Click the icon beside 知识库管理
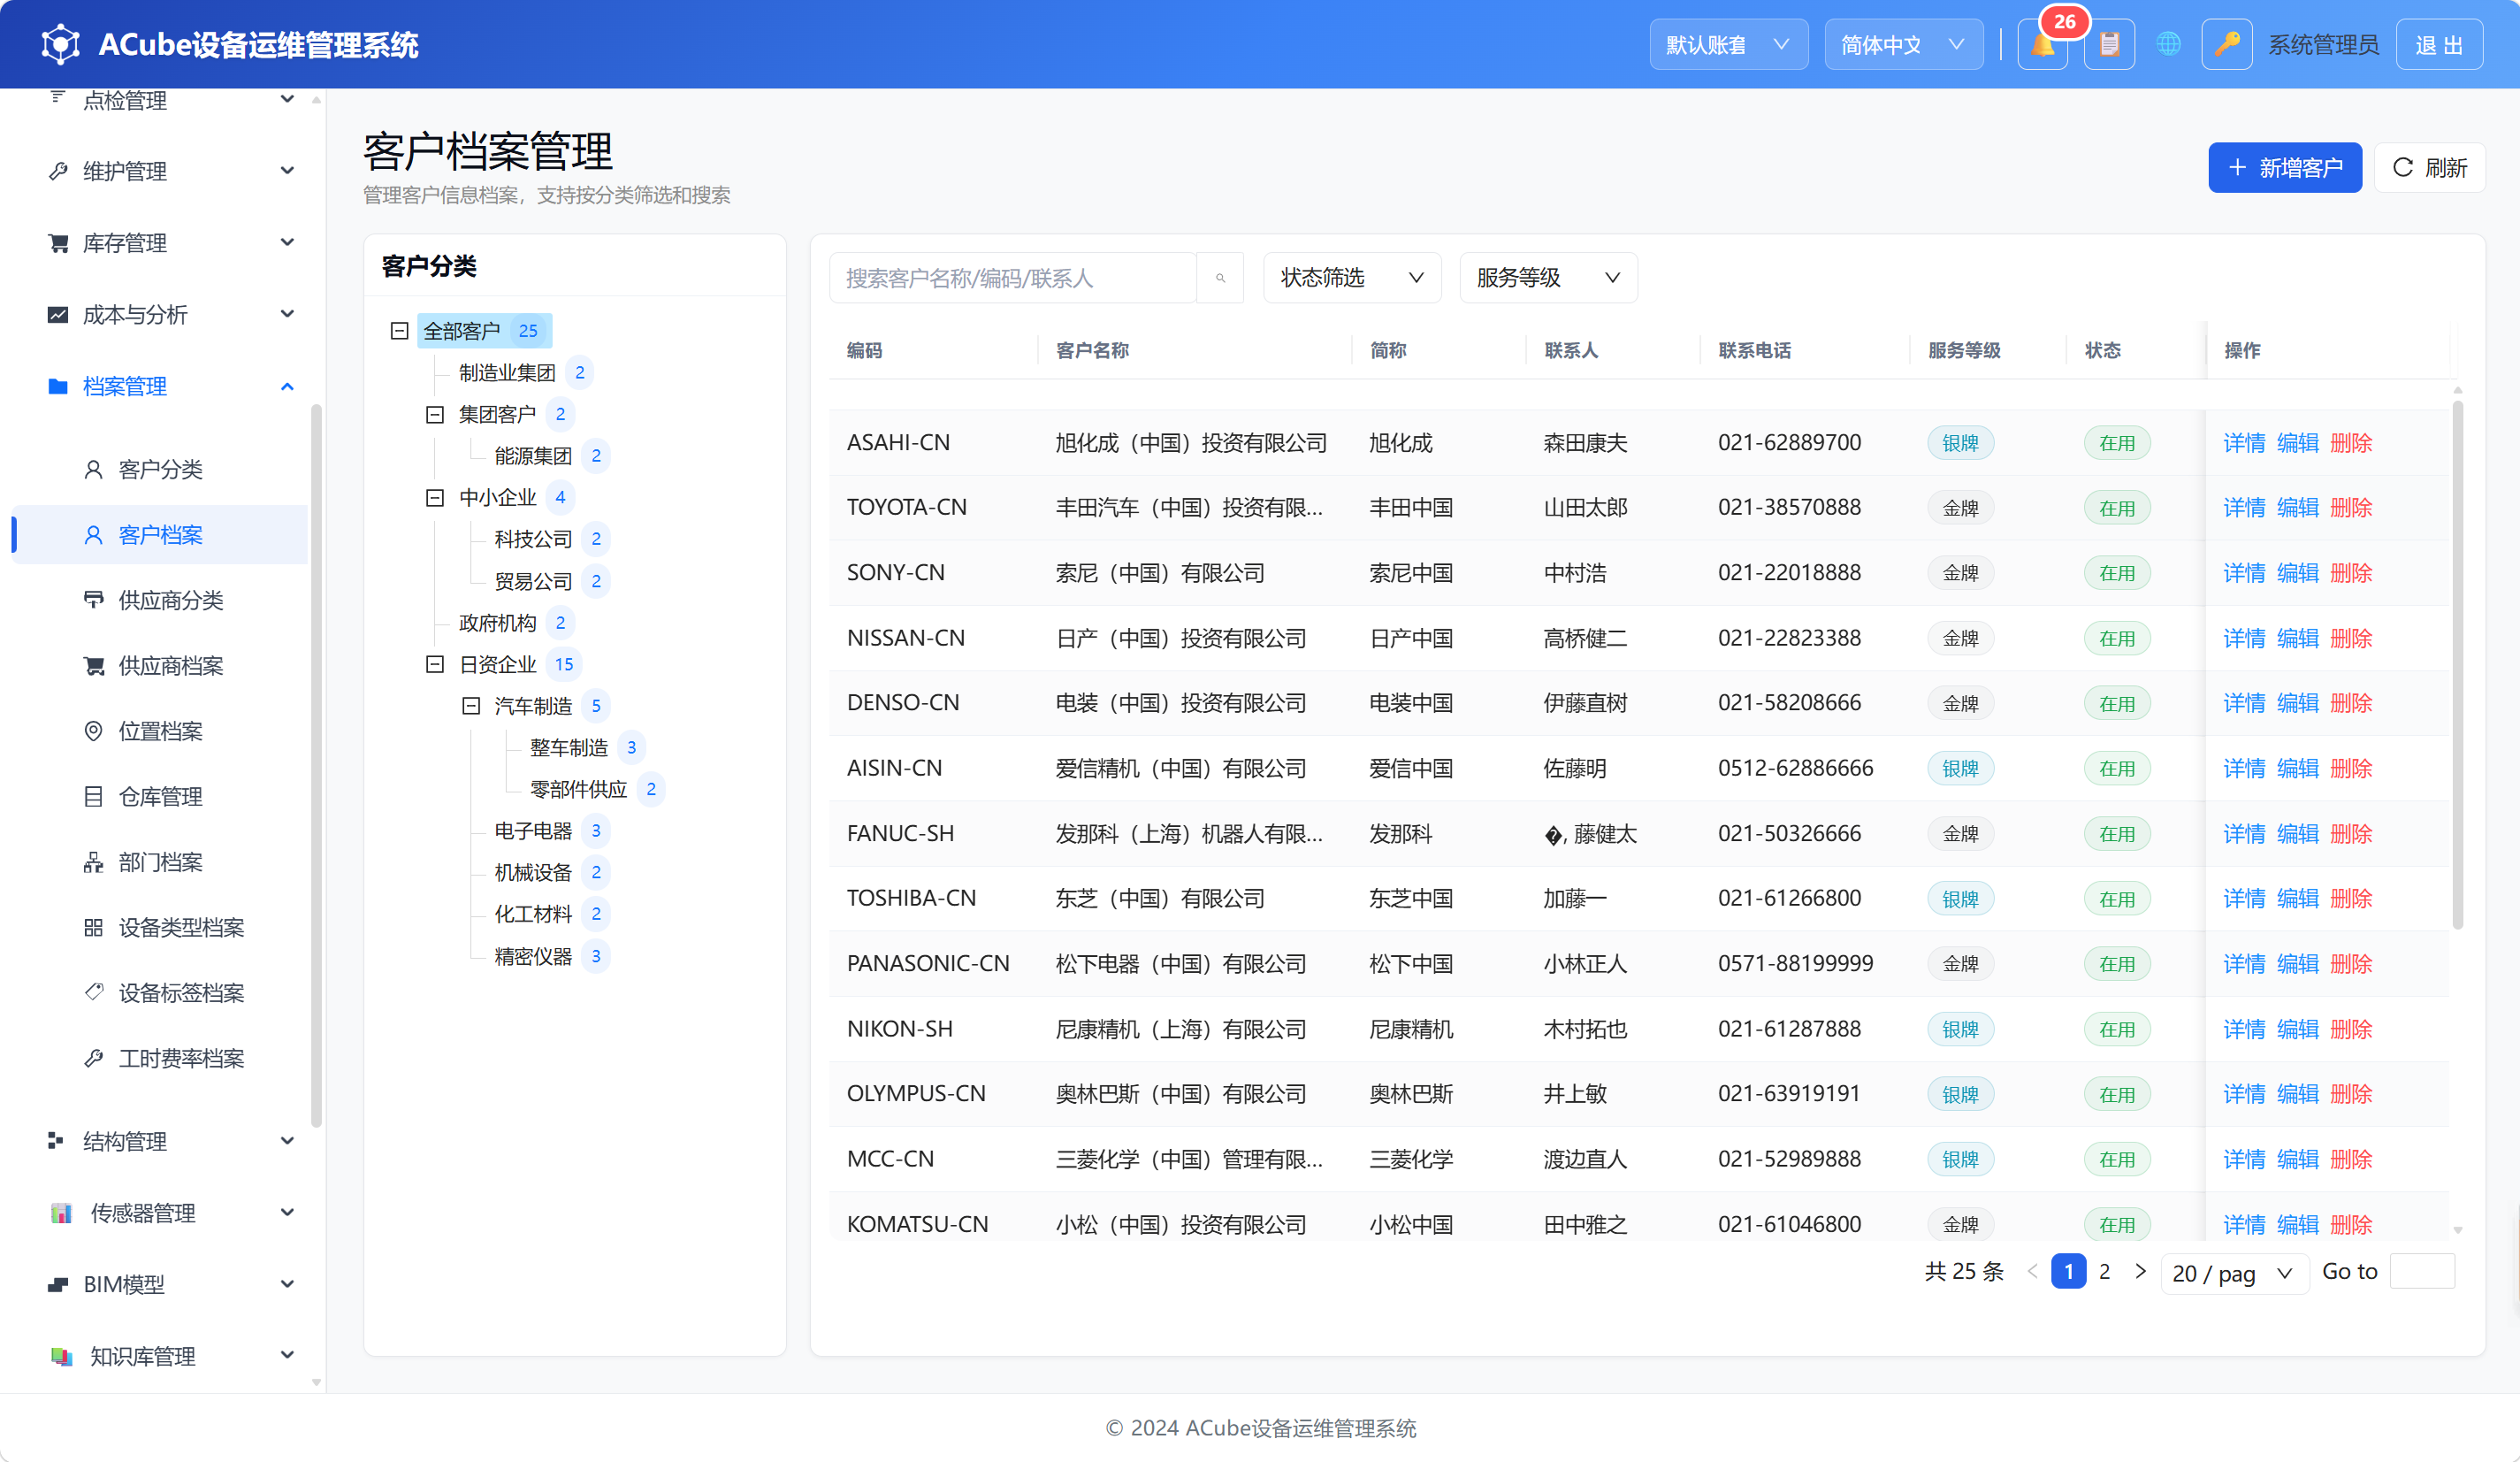 click(61, 1356)
